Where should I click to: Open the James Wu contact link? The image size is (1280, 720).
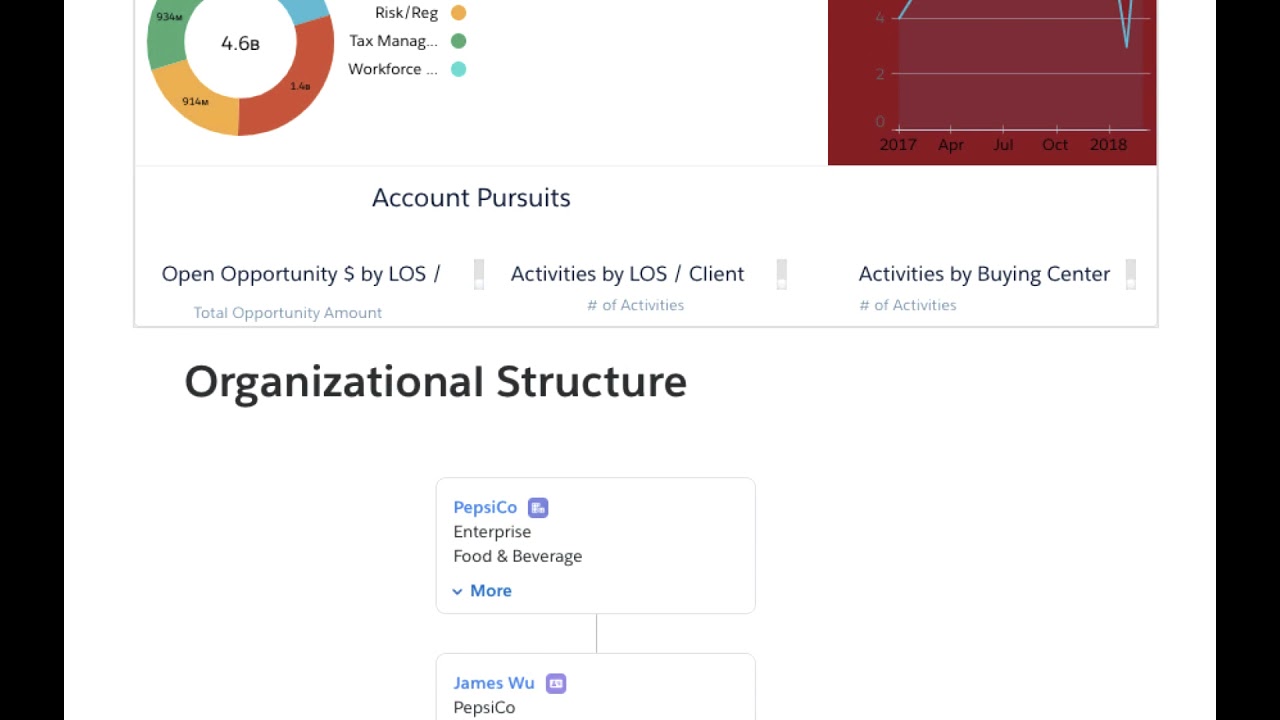[x=494, y=684]
